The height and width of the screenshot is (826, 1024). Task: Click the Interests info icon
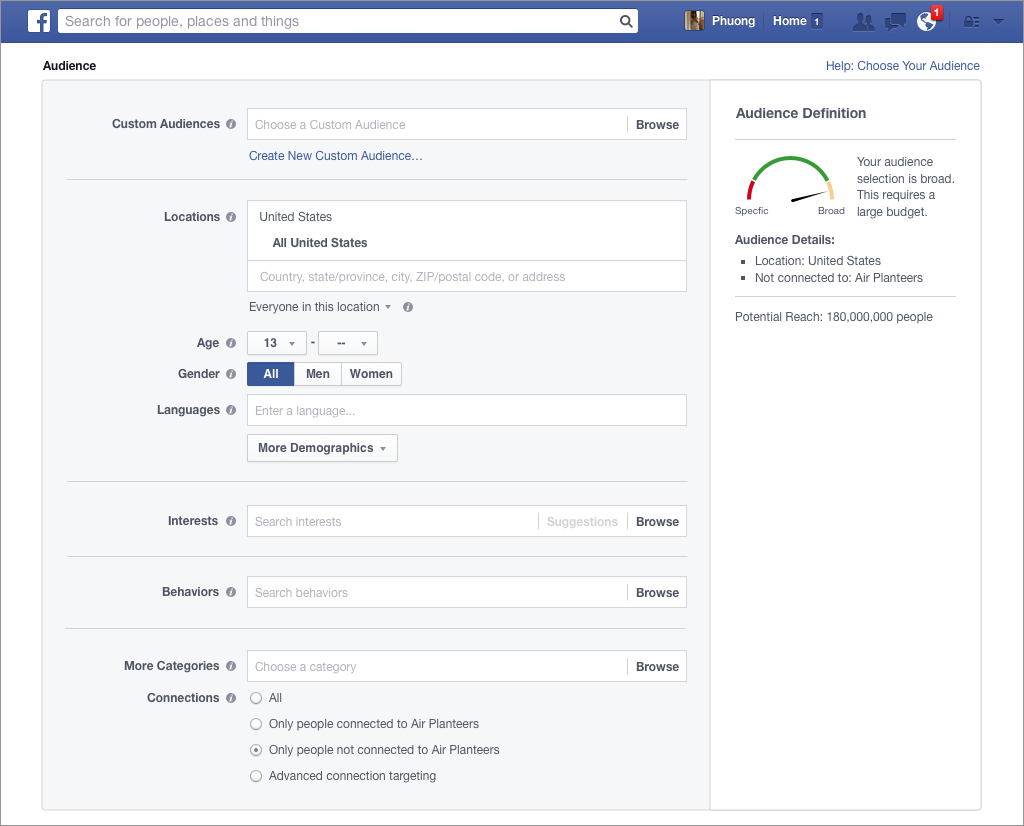pyautogui.click(x=231, y=521)
